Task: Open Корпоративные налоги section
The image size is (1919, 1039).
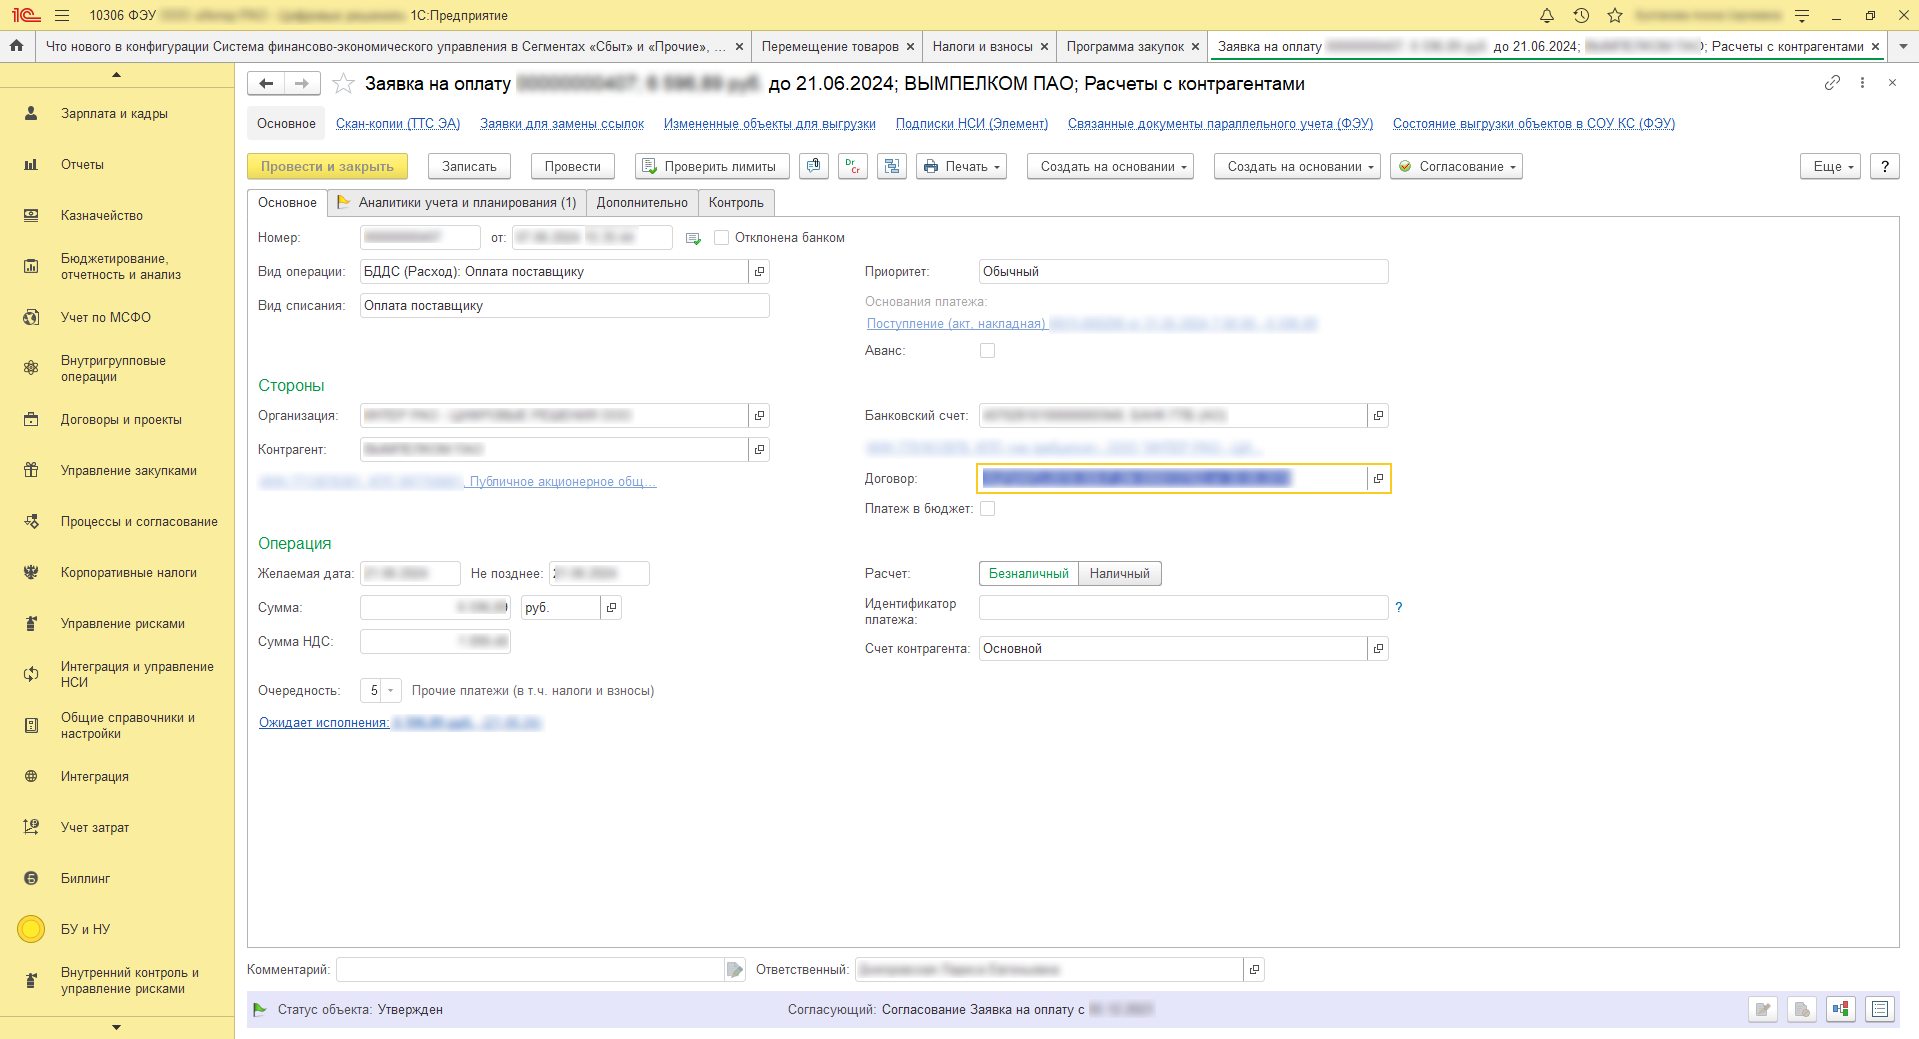Action: (x=129, y=573)
